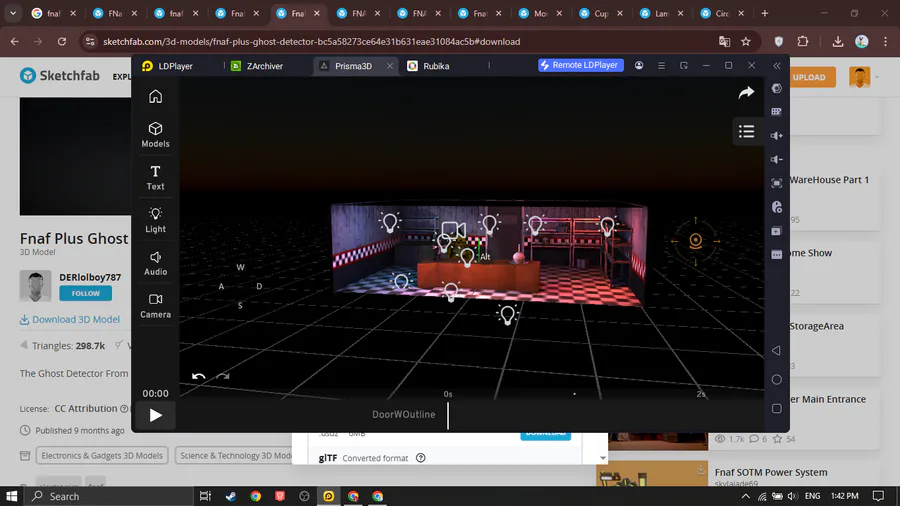The width and height of the screenshot is (900, 506).
Task: Open Chrome tab search dropdown
Action: click(x=13, y=13)
